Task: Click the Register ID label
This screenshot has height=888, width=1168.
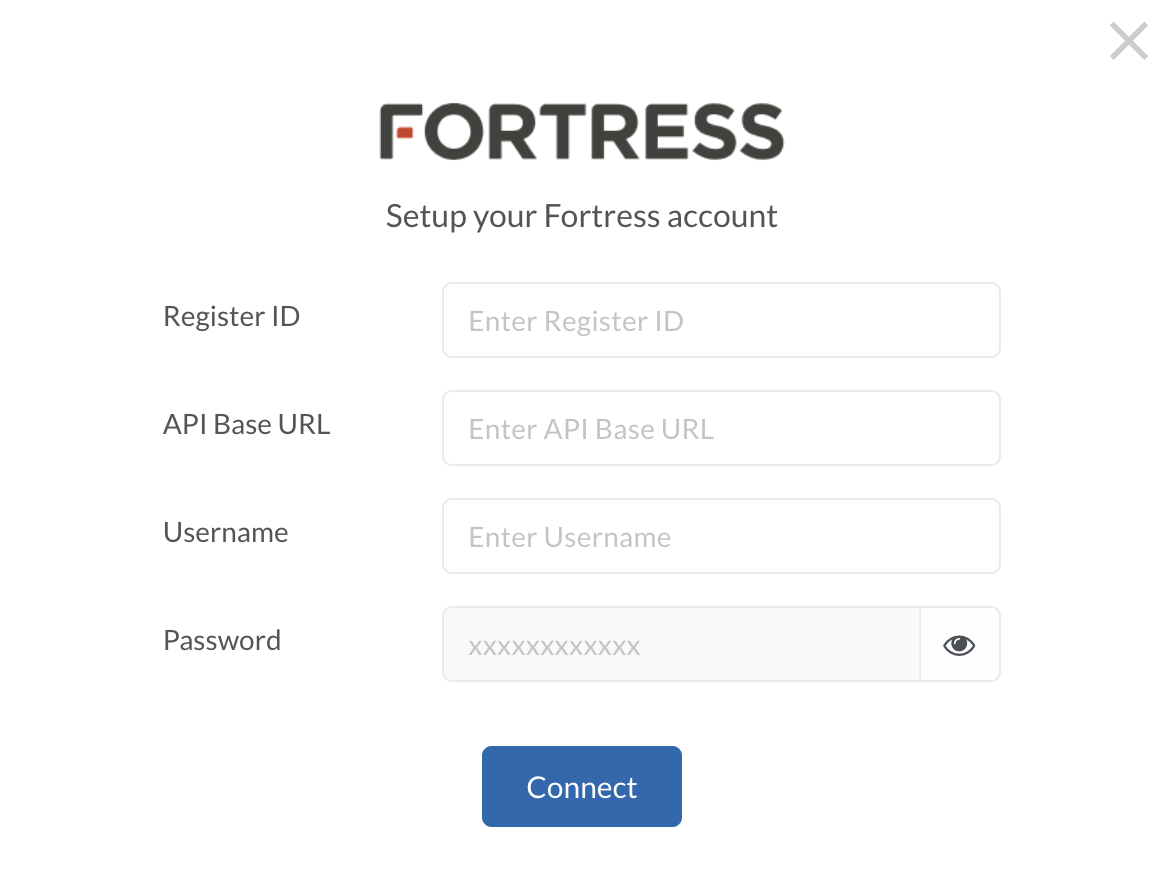Action: 231,316
